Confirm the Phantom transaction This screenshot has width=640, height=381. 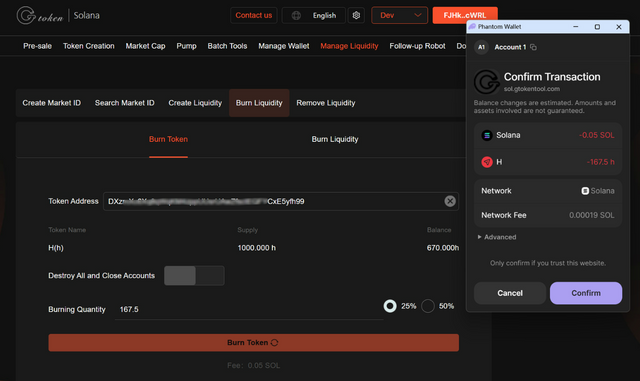pyautogui.click(x=586, y=293)
